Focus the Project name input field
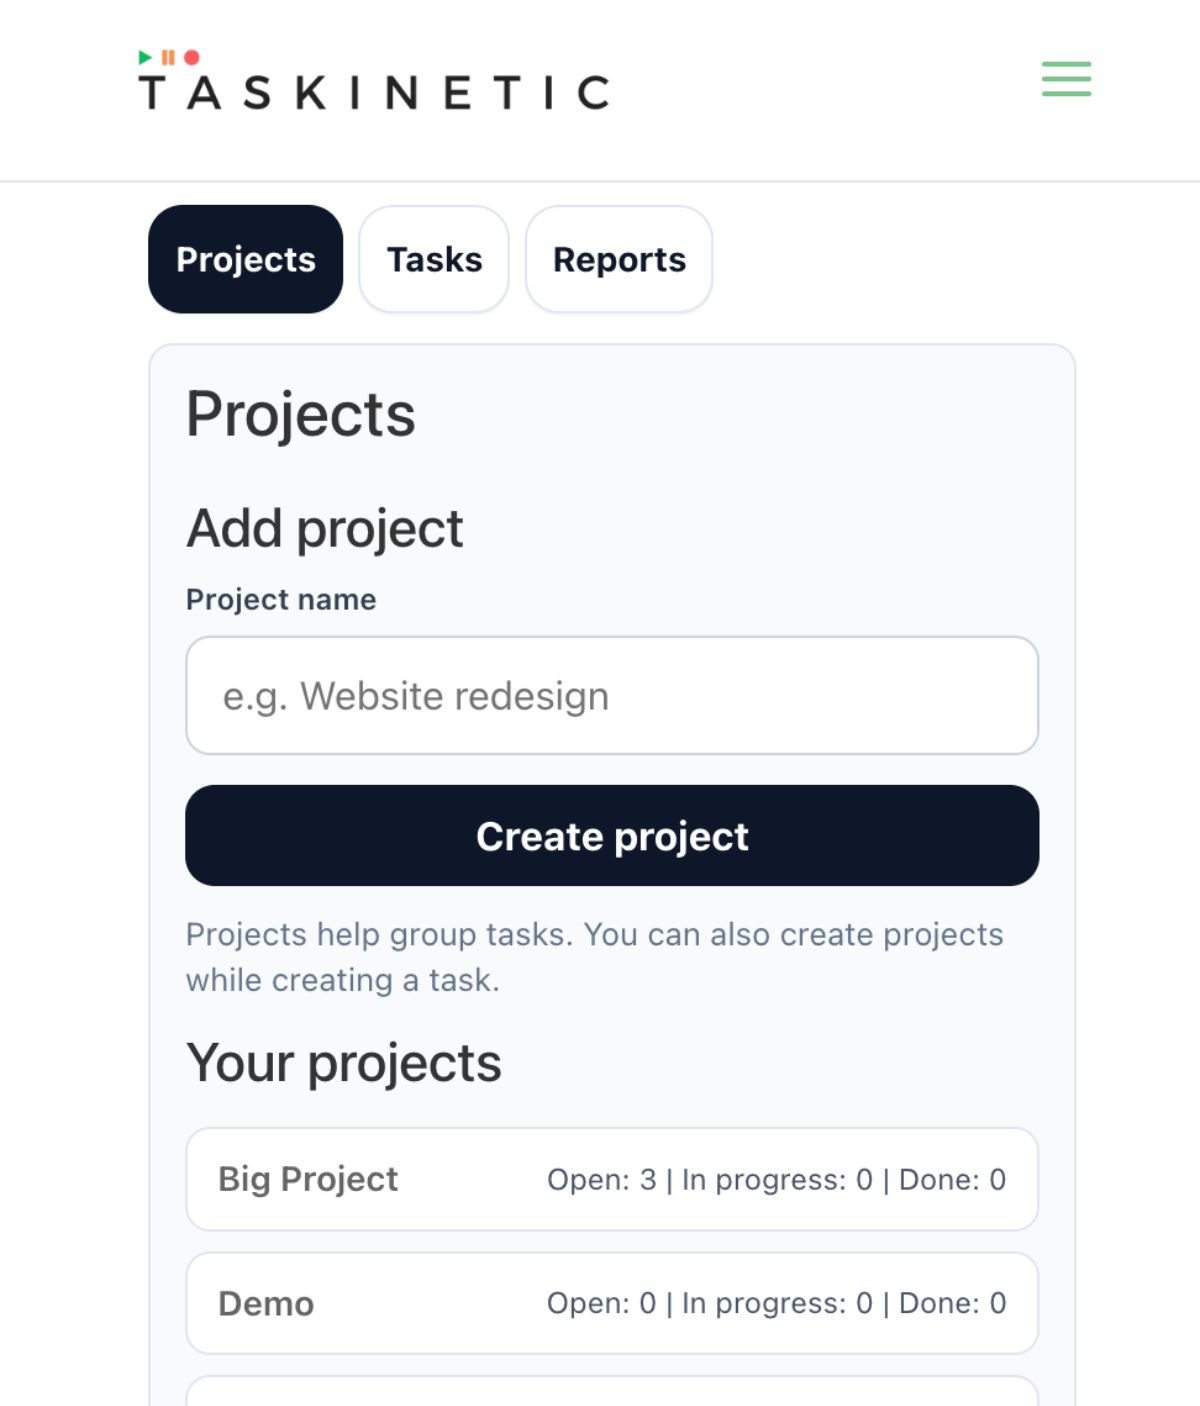This screenshot has width=1200, height=1406. point(612,695)
